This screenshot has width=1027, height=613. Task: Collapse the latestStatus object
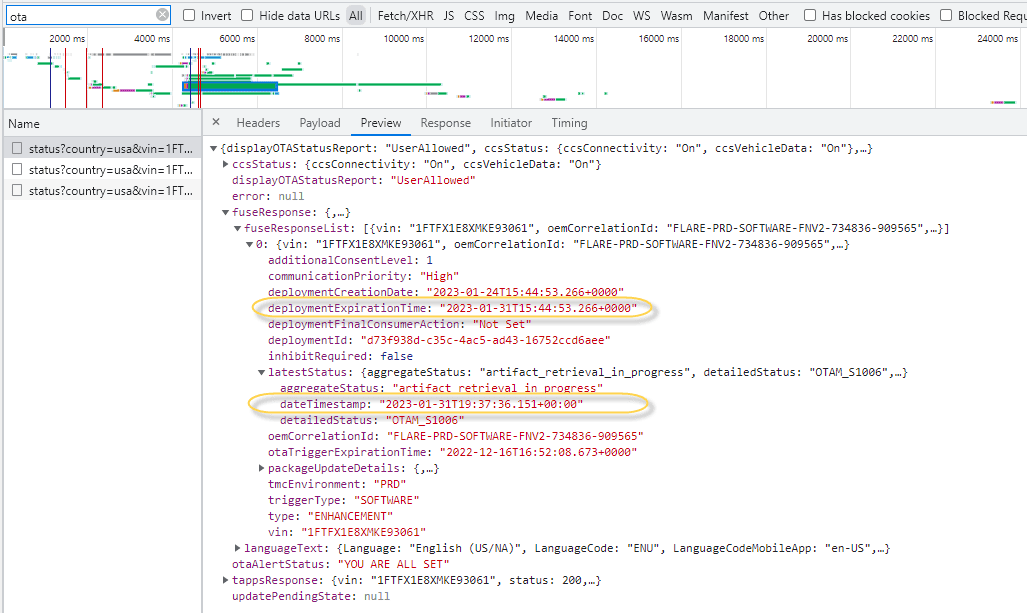click(x=262, y=372)
